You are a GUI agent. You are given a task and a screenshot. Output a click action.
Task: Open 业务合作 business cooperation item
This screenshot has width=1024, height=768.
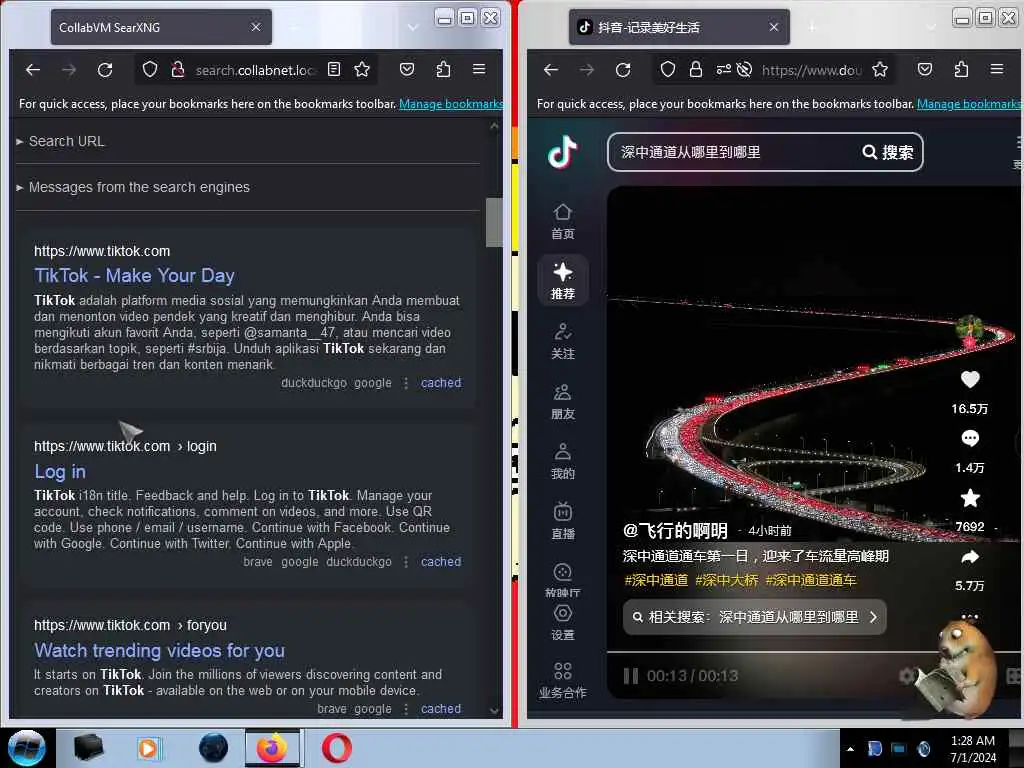click(x=562, y=680)
